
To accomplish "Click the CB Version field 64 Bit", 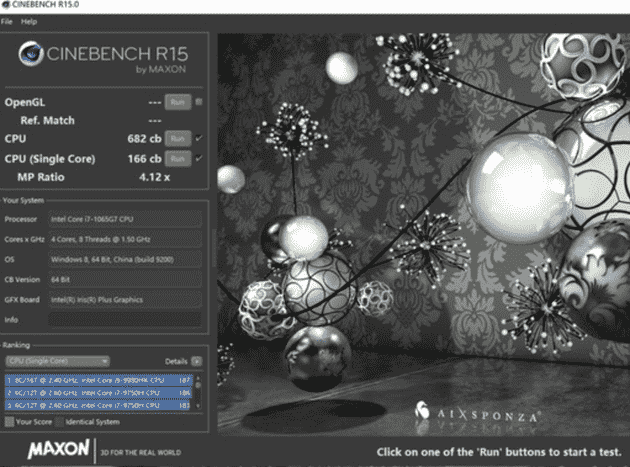I will click(x=125, y=279).
